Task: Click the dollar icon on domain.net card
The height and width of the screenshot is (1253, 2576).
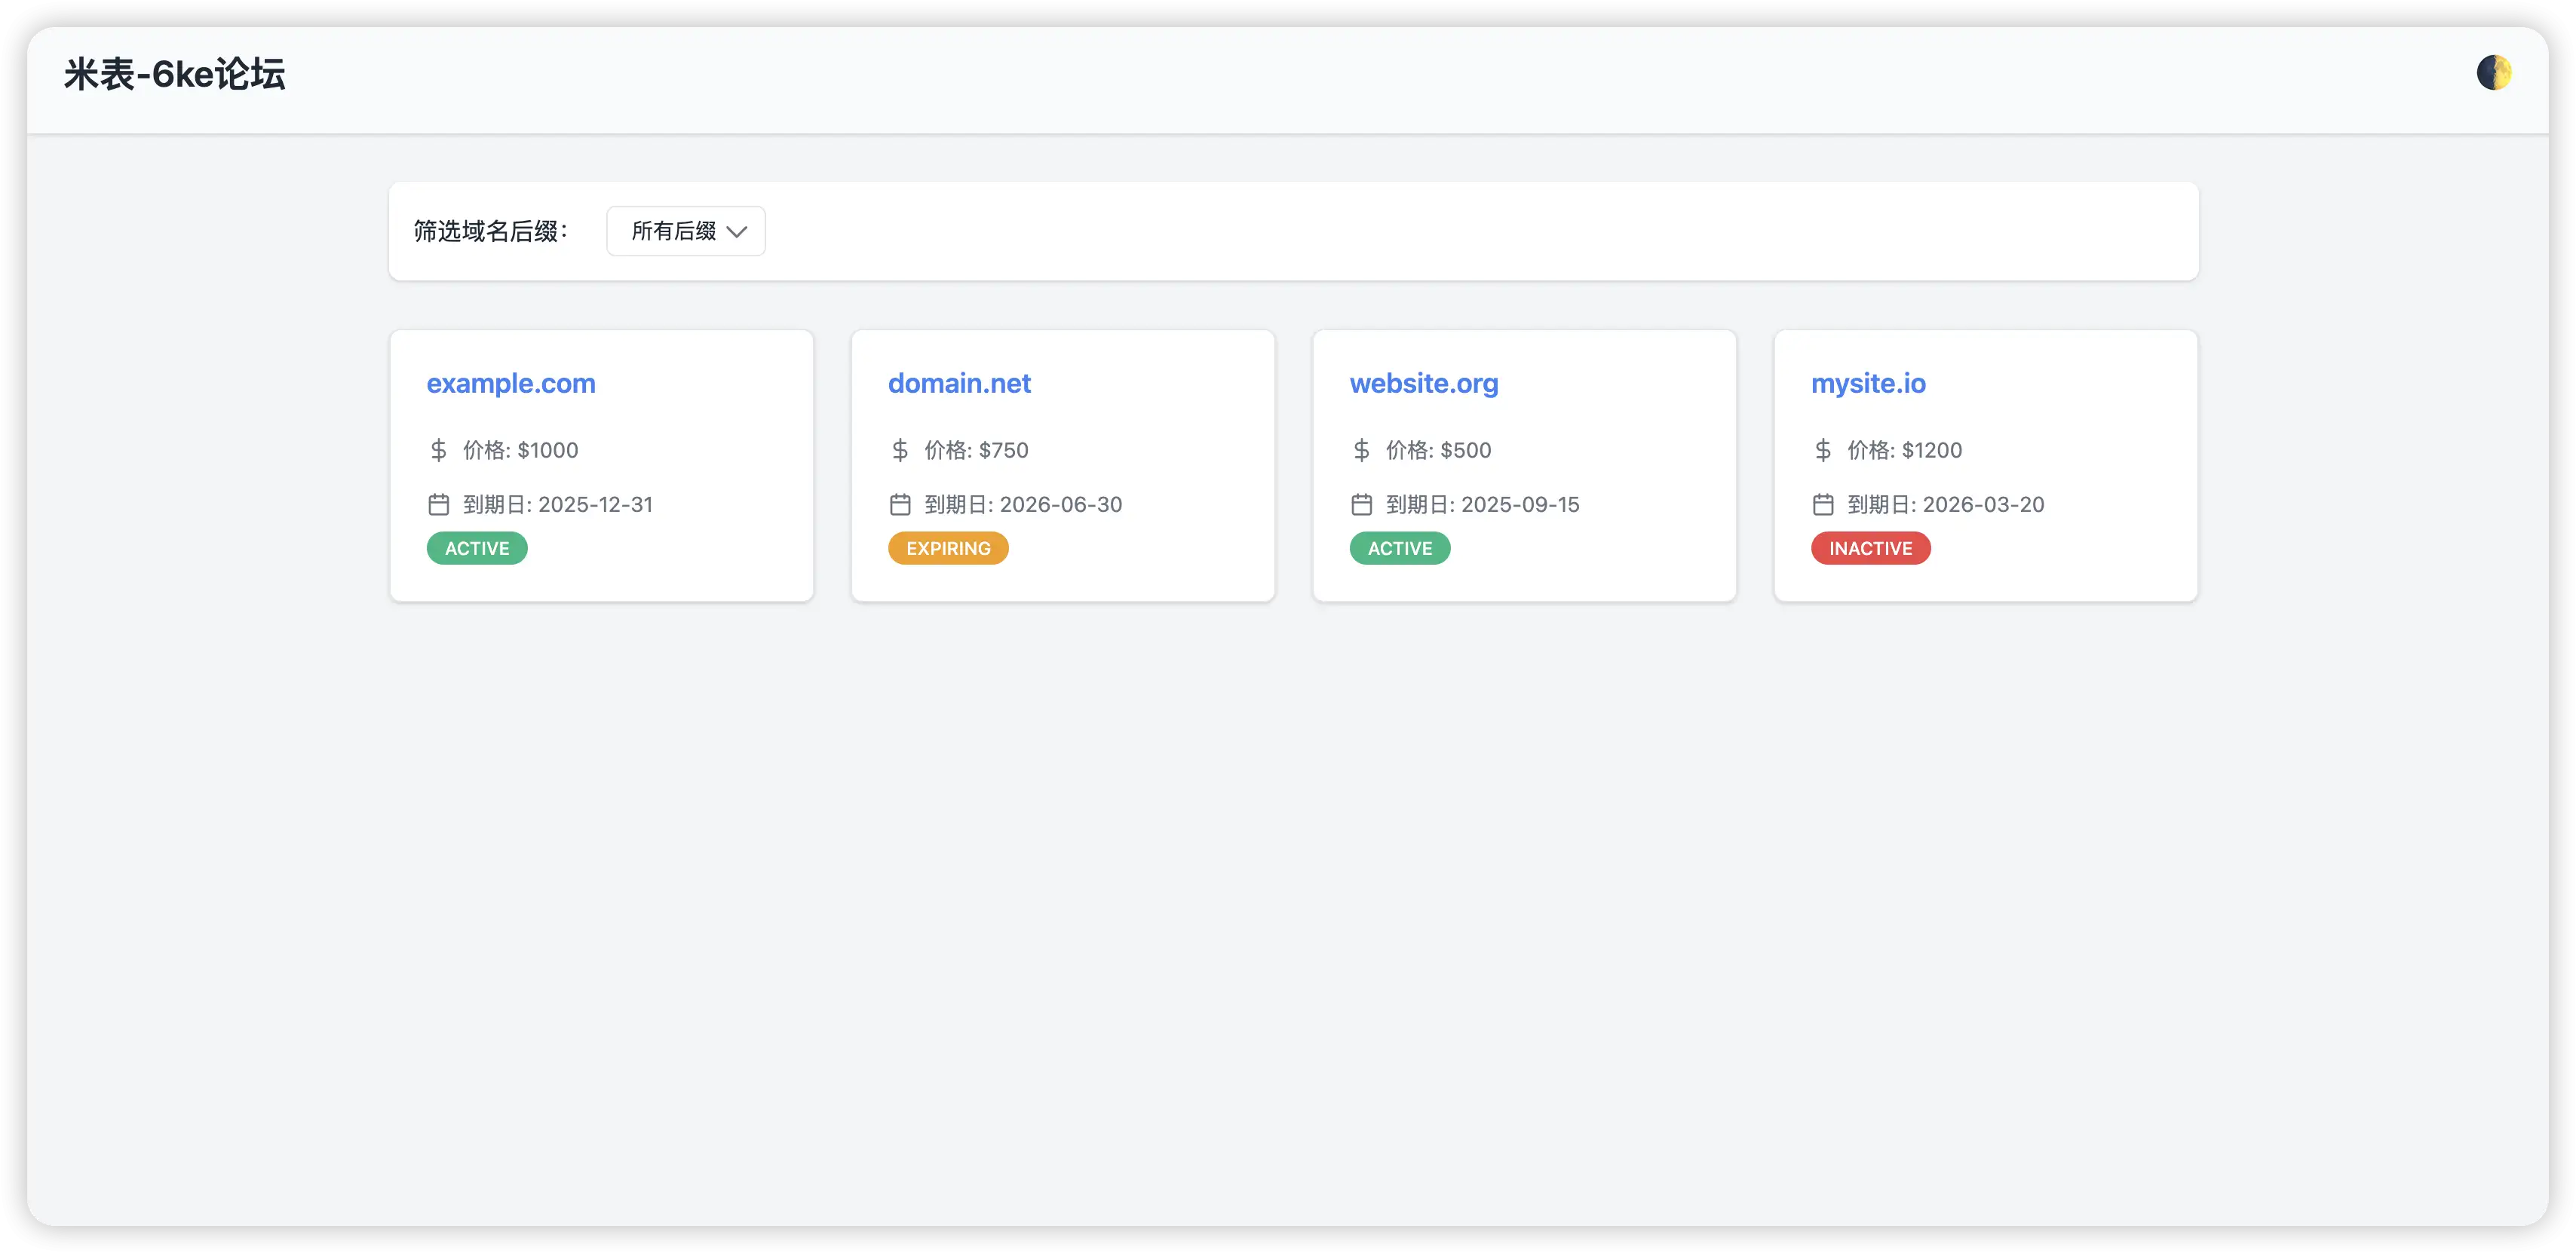Action: coord(900,450)
